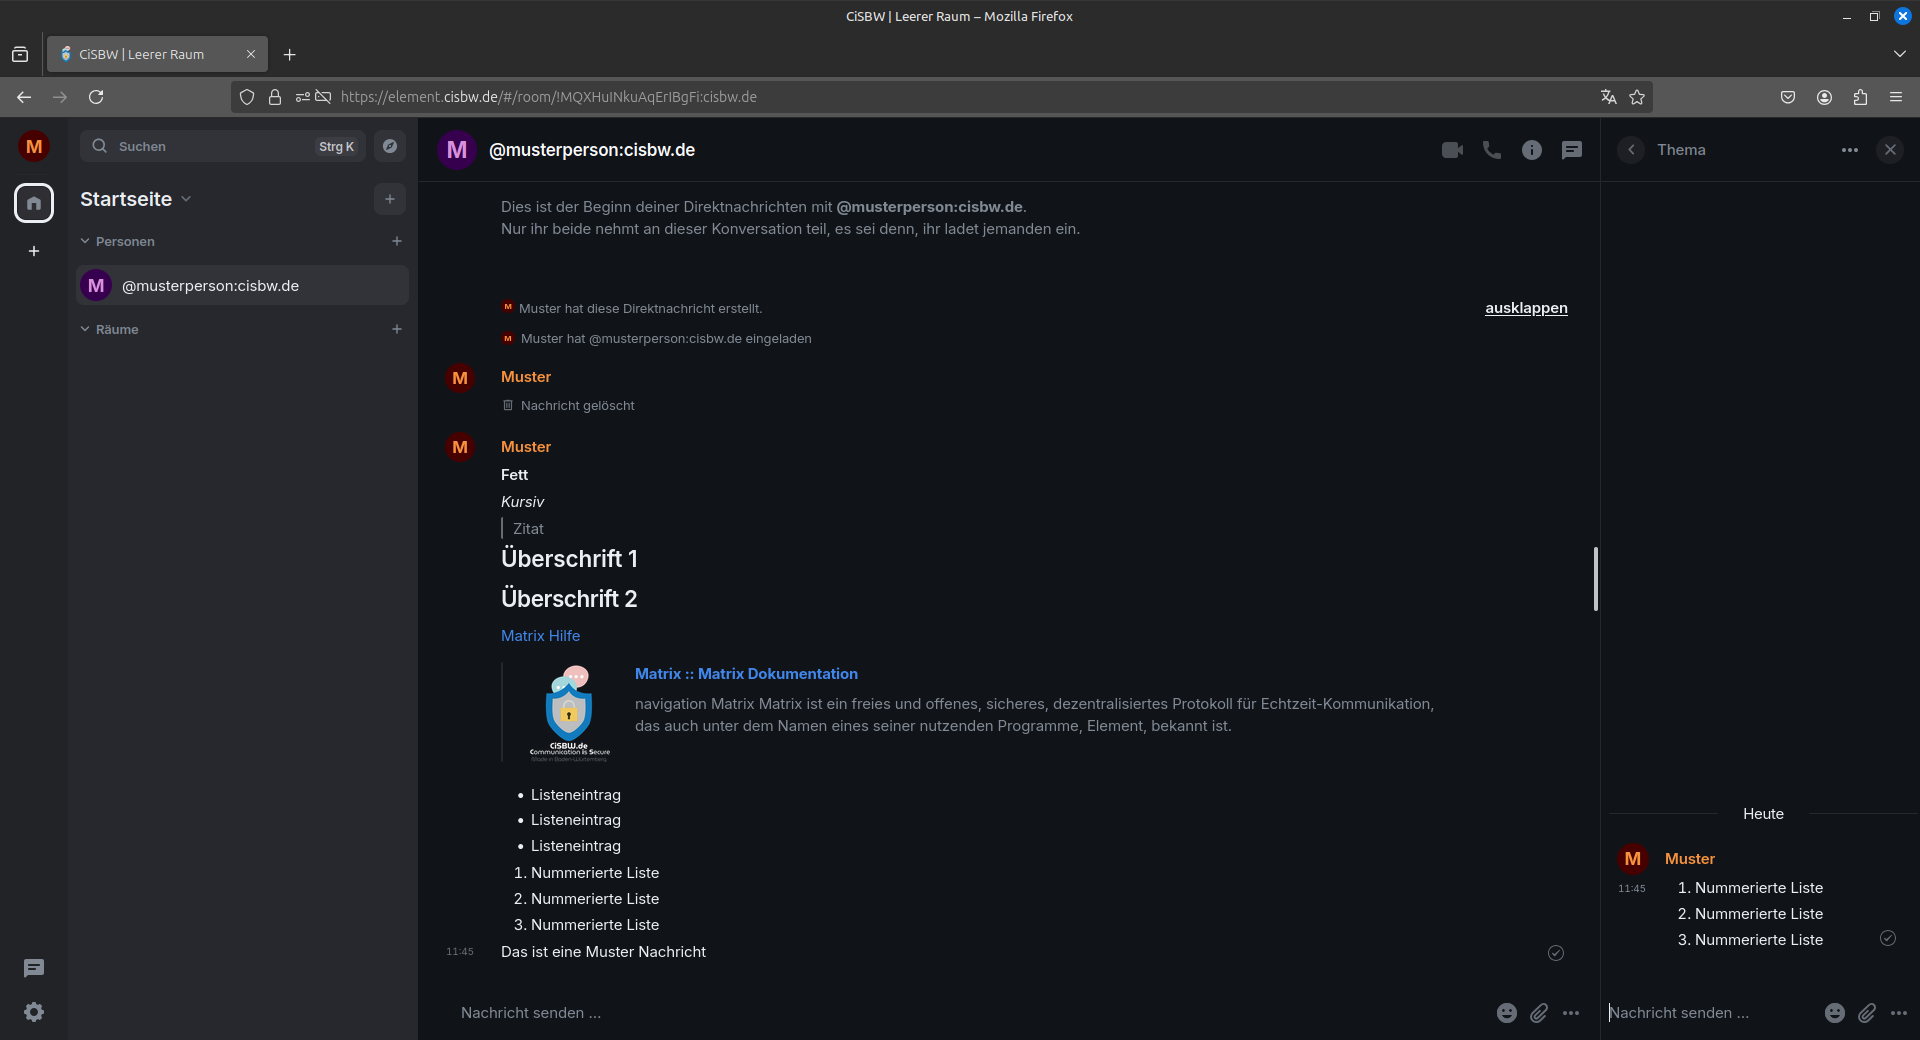Image resolution: width=1920 pixels, height=1040 pixels.
Task: Open the room info panel
Action: click(x=1531, y=149)
